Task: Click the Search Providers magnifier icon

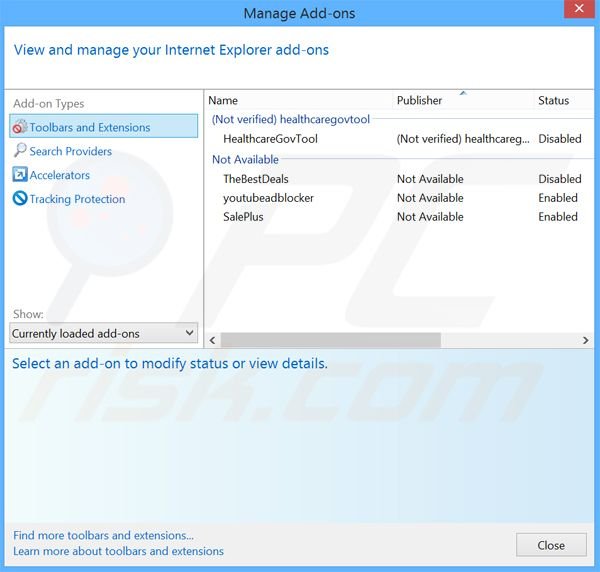Action: coord(20,150)
